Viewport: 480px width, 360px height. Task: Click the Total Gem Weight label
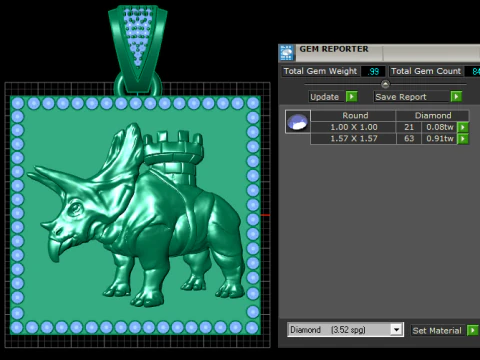(320, 71)
